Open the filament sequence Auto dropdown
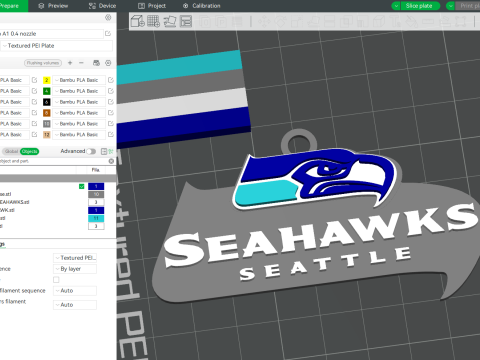480x360 pixels. [75, 291]
